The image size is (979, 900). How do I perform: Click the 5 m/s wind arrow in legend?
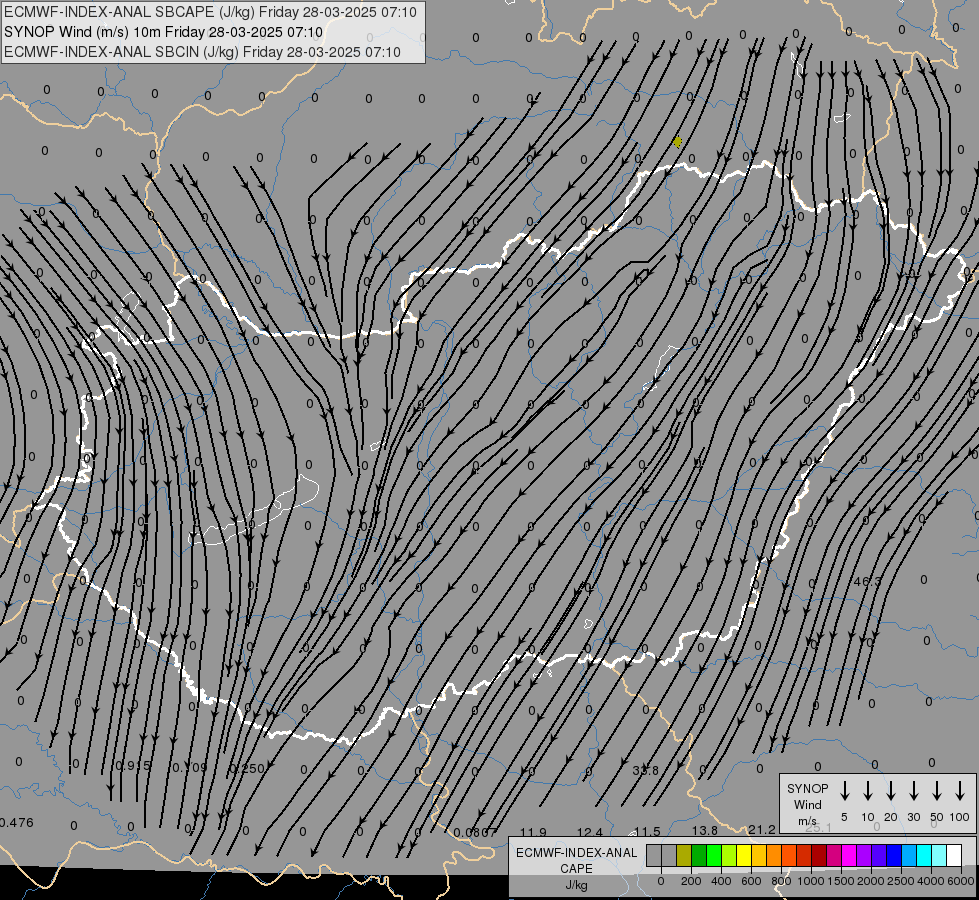(x=844, y=791)
